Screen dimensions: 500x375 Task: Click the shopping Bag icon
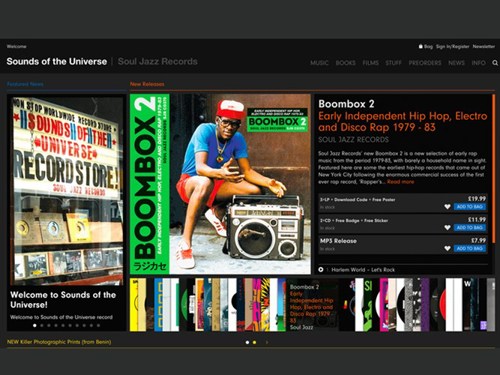pyautogui.click(x=421, y=46)
